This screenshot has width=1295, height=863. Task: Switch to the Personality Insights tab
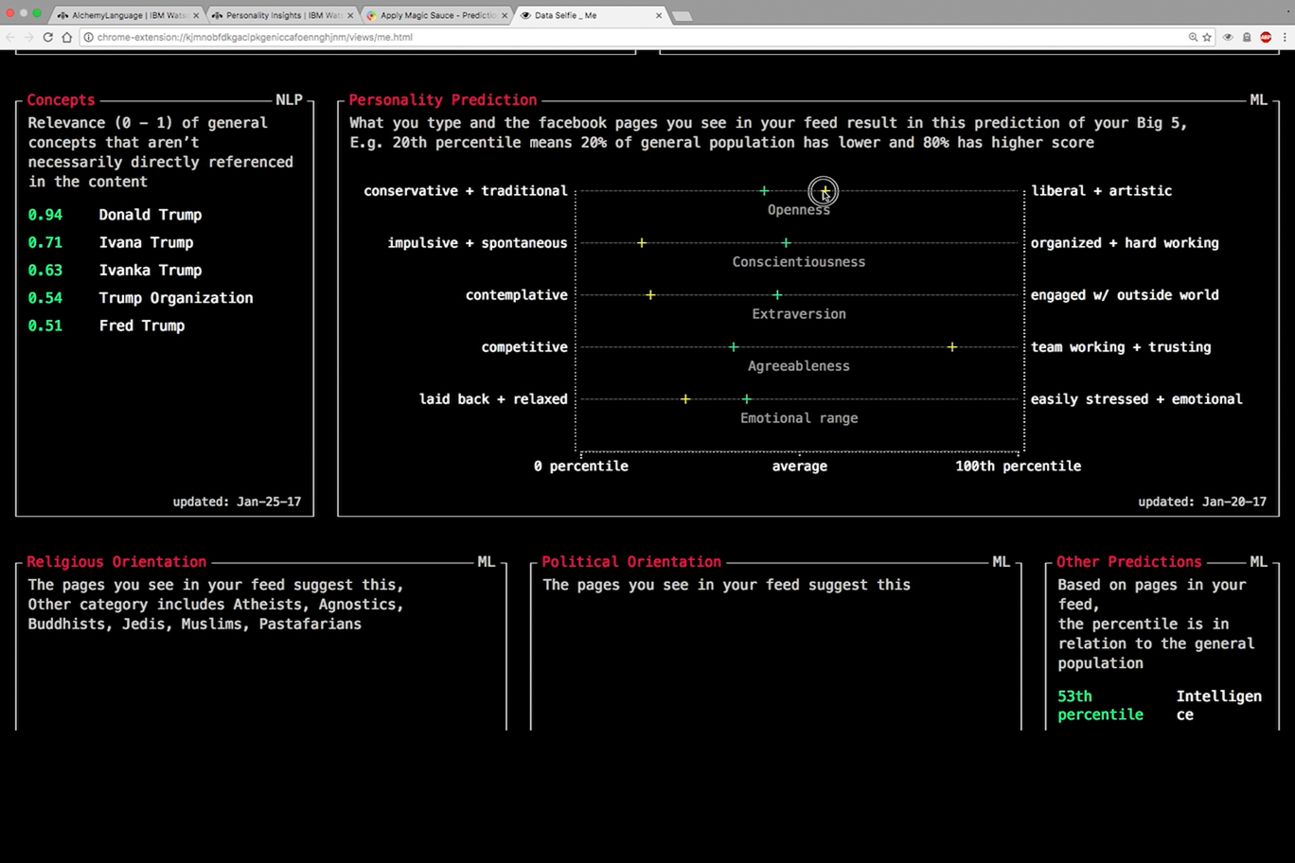coord(280,16)
